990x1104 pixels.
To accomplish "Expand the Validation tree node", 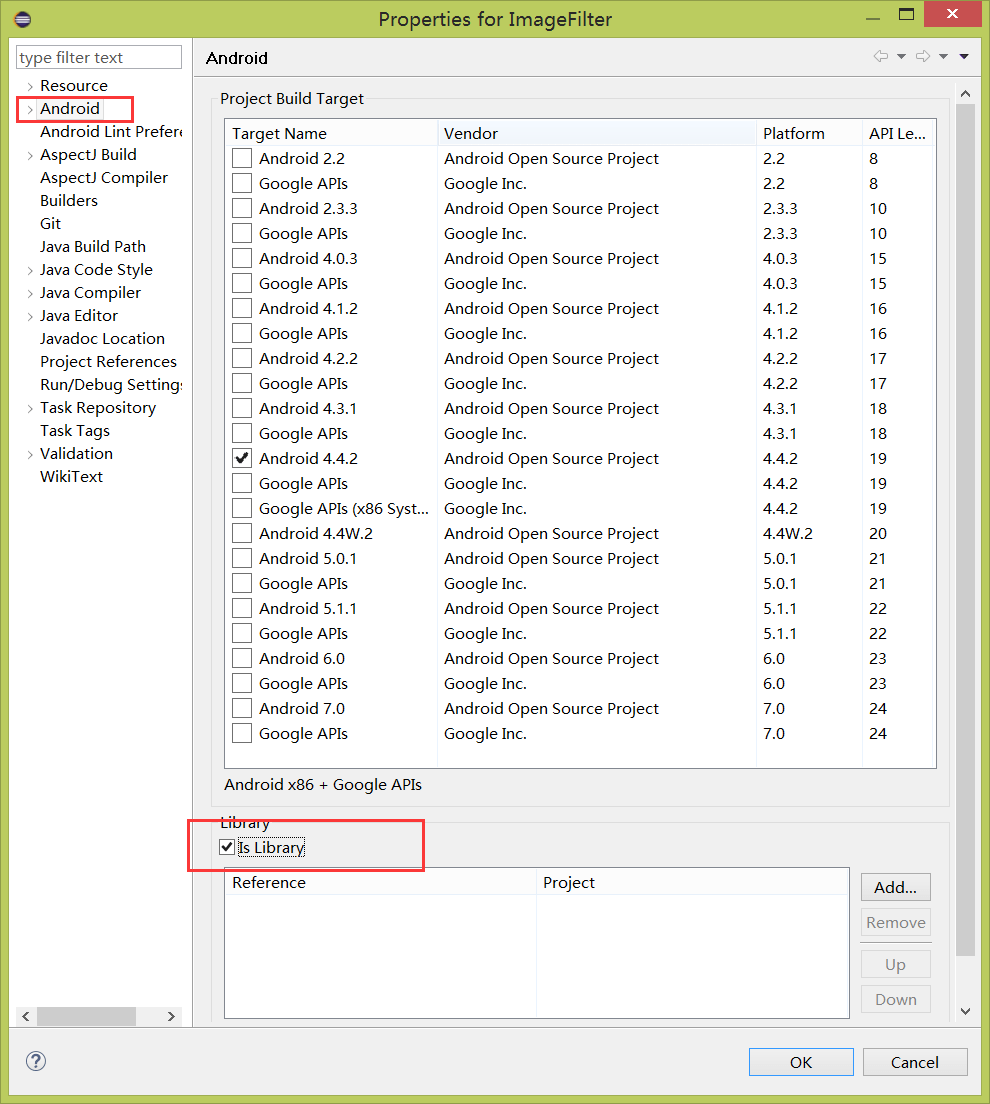I will pyautogui.click(x=28, y=453).
